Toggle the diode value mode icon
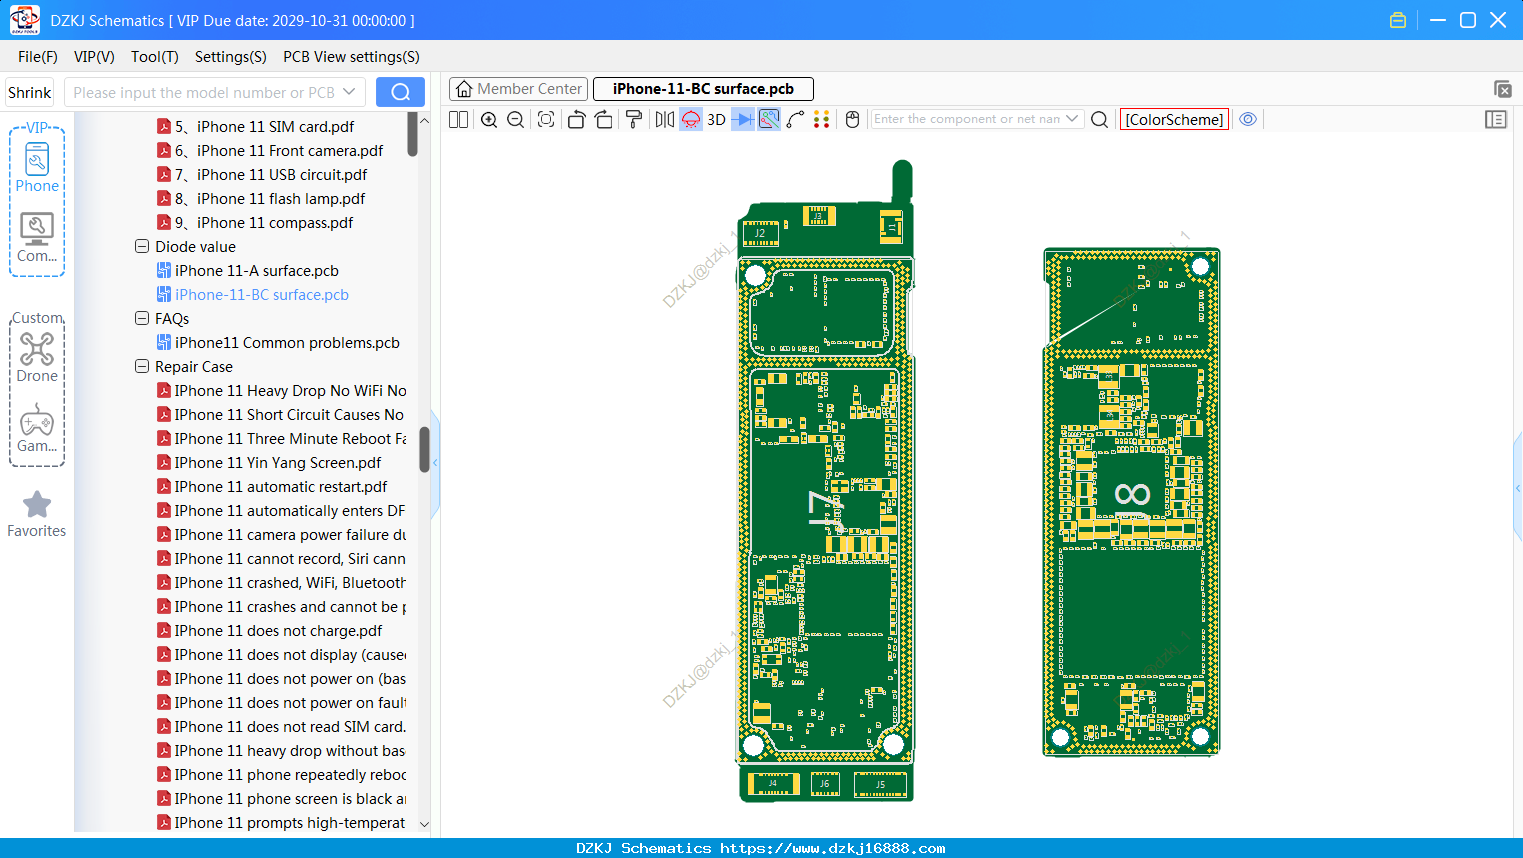Screen dimensions: 1523x858 742,119
